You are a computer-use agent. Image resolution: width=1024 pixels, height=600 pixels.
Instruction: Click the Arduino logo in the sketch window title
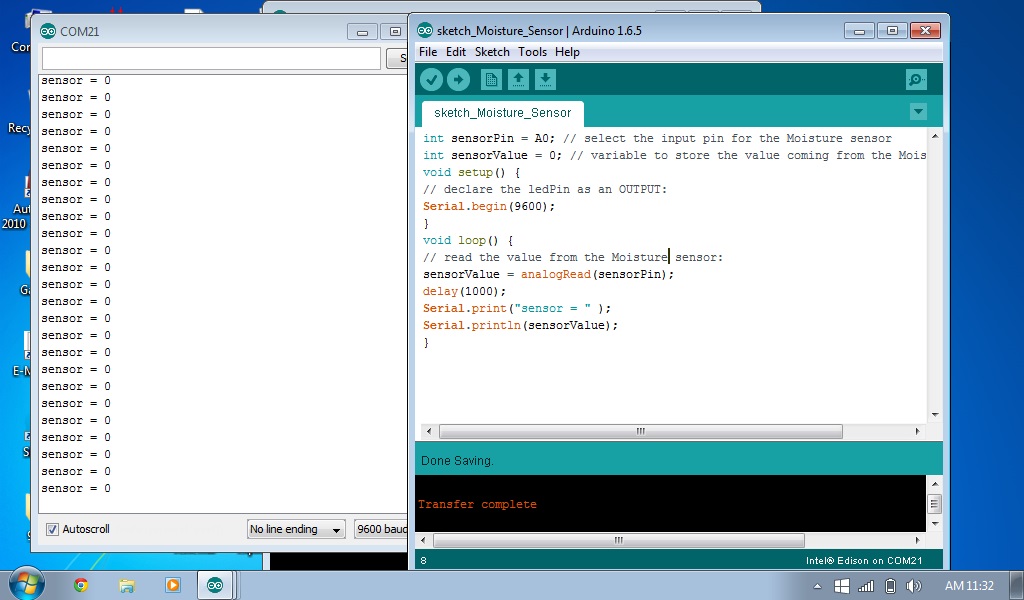point(424,30)
